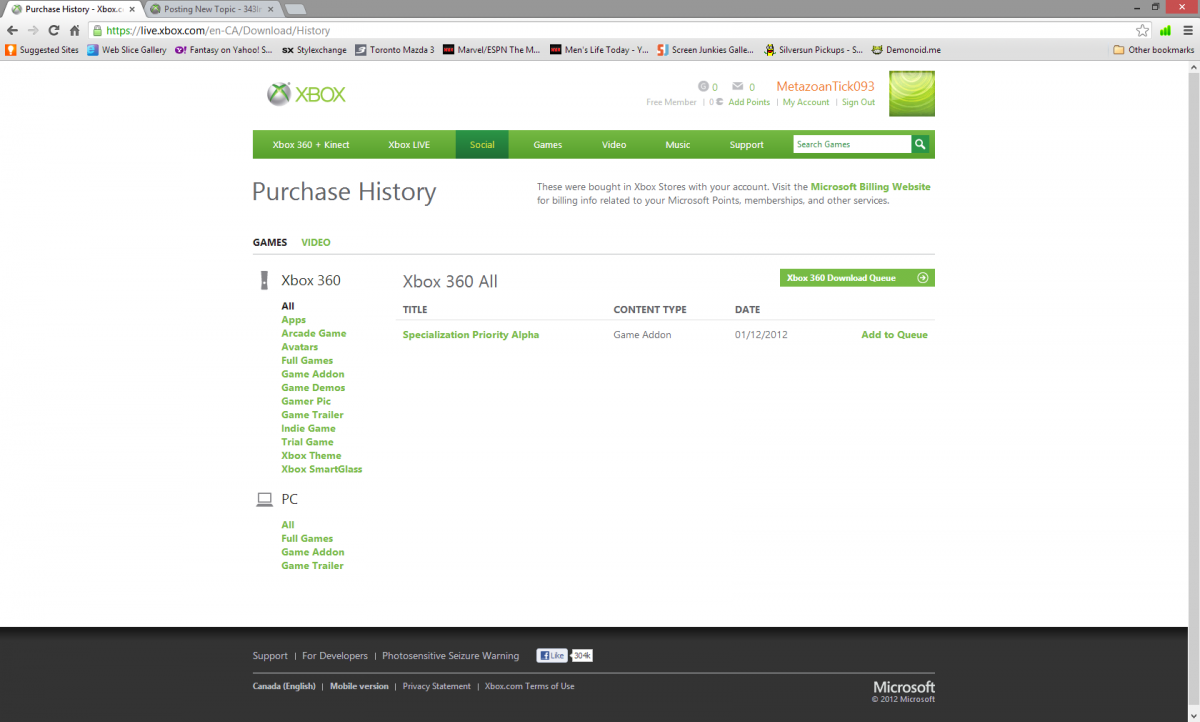Open the My Account link

coord(806,102)
